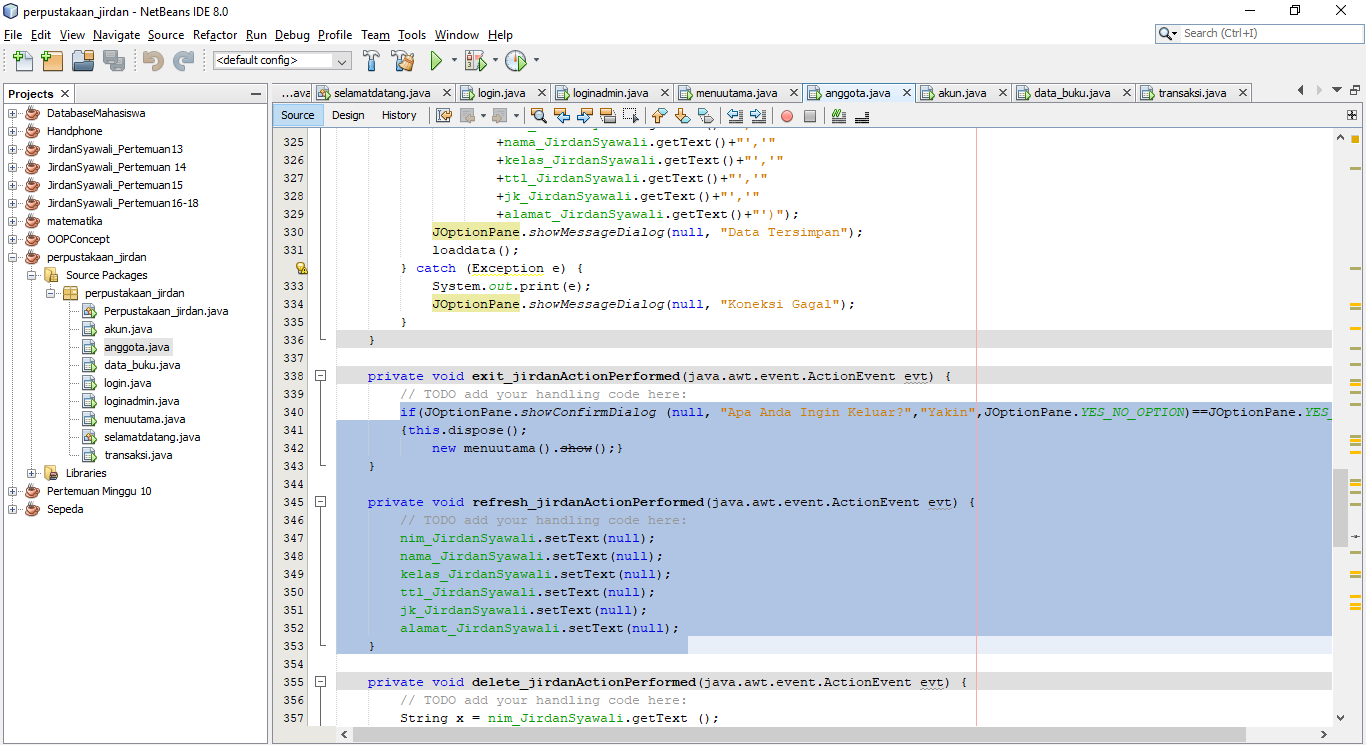
Task: Select the Run Project icon
Action: (x=438, y=60)
